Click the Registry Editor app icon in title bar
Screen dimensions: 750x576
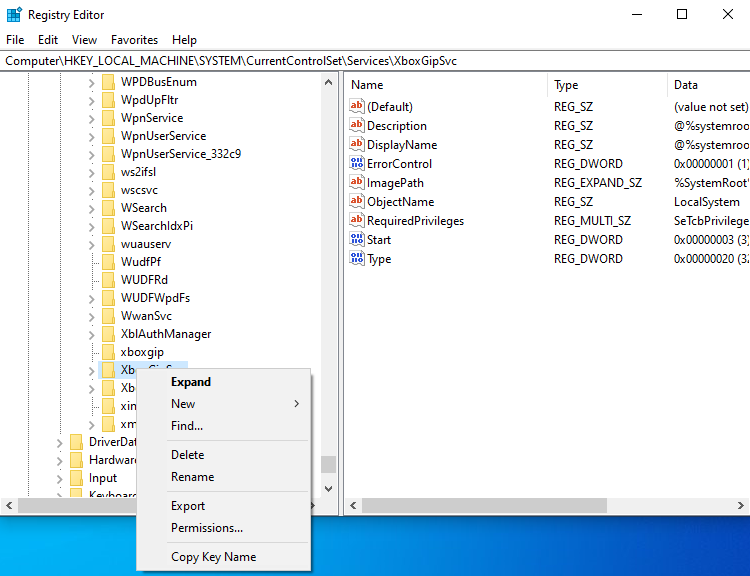coord(14,14)
